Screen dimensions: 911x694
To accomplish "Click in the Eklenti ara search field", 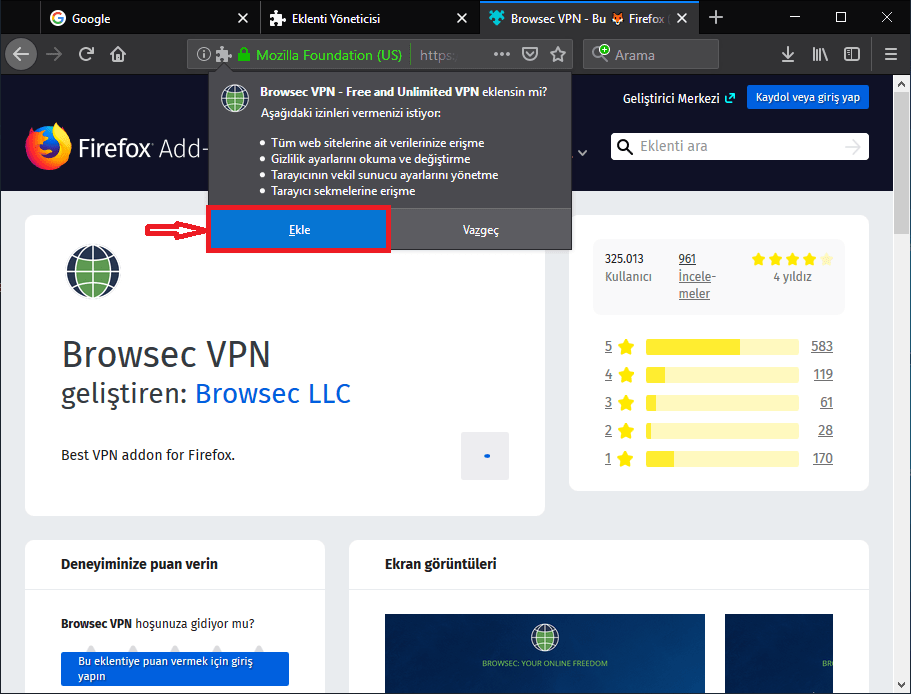I will pyautogui.click(x=739, y=146).
